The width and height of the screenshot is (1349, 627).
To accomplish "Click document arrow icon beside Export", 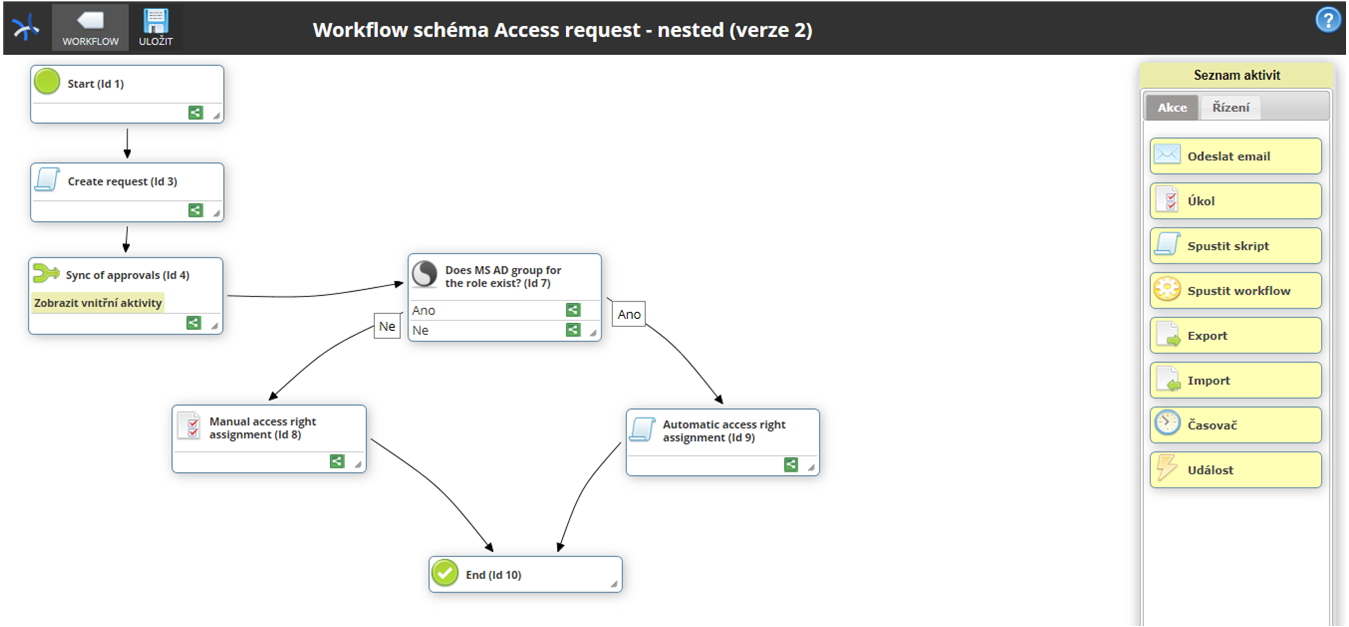I will [1167, 335].
